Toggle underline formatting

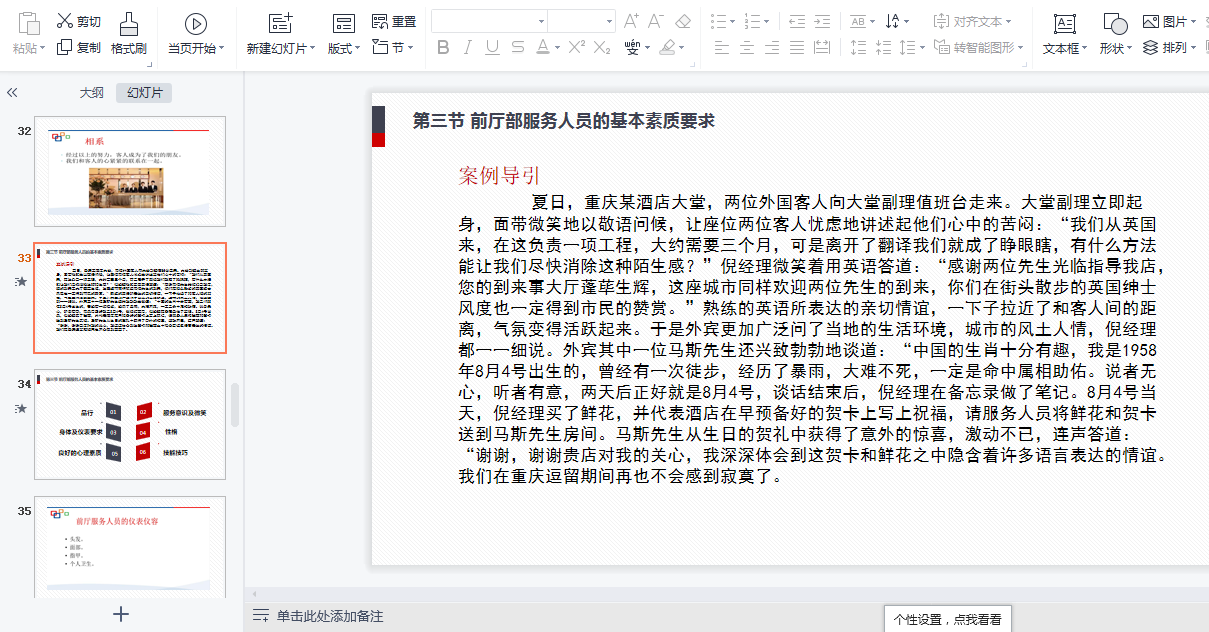492,47
